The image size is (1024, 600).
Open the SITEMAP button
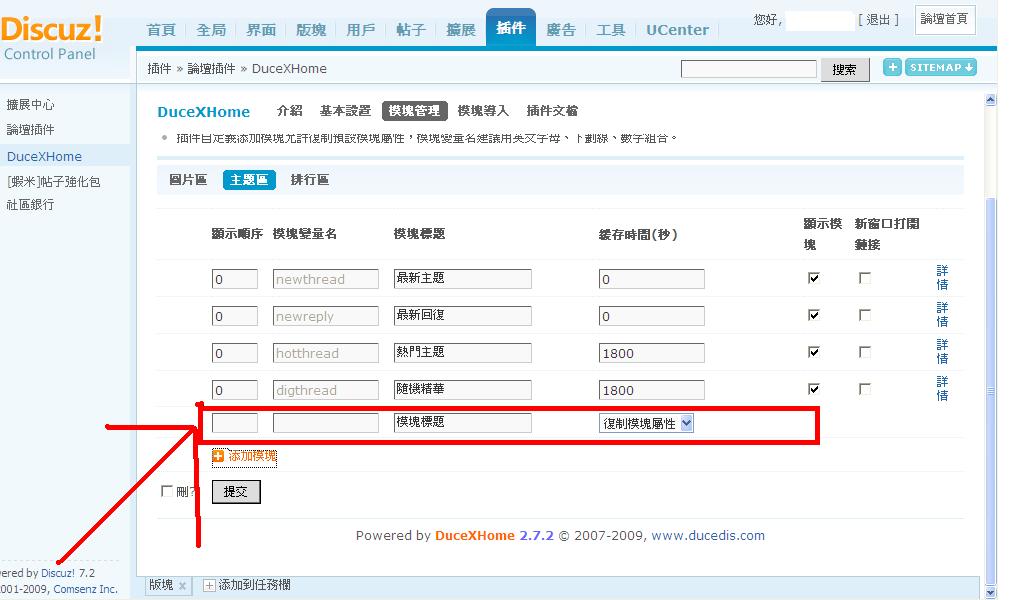tap(941, 67)
